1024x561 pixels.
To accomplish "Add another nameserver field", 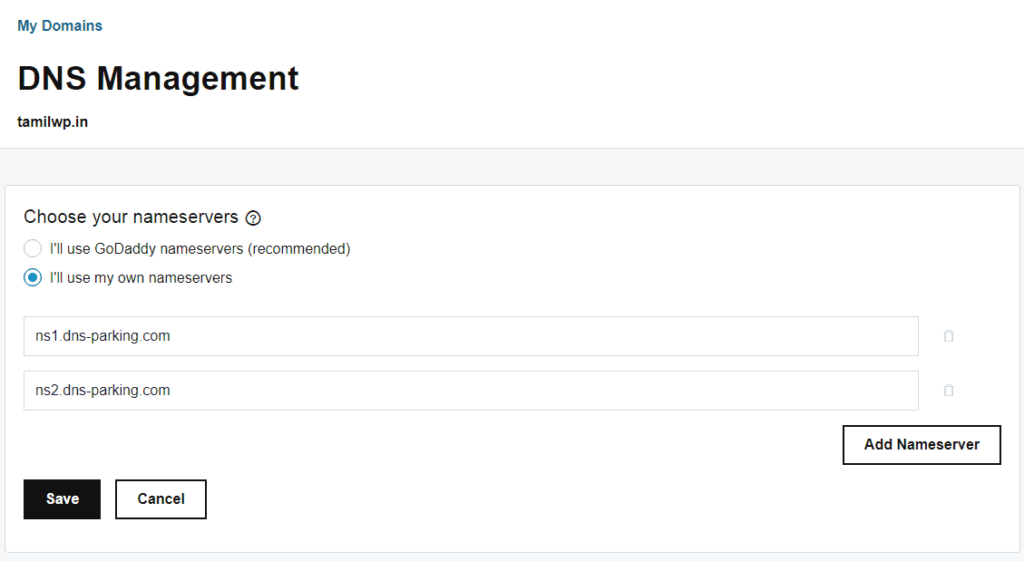I will point(921,445).
